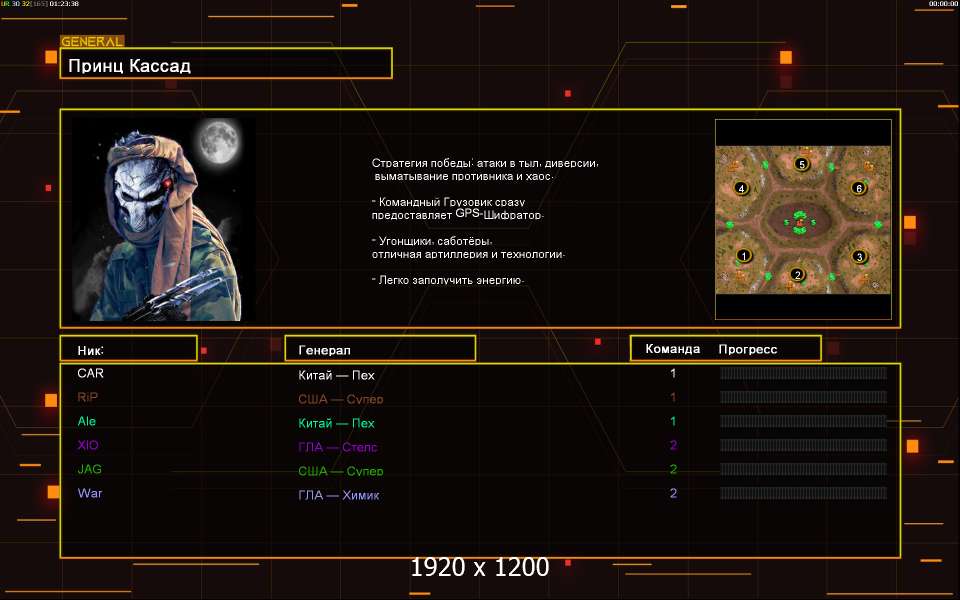This screenshot has height=600, width=960.
Task: Select start position 5 on the map
Action: click(801, 163)
